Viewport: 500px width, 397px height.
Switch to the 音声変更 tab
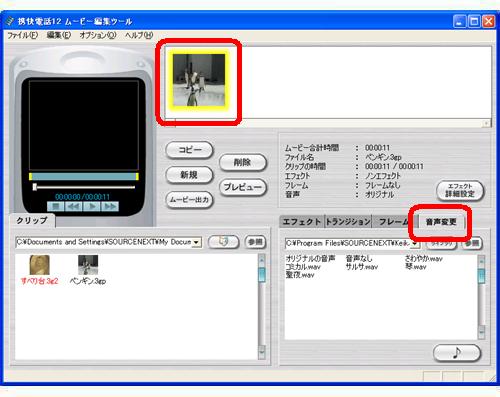441,222
